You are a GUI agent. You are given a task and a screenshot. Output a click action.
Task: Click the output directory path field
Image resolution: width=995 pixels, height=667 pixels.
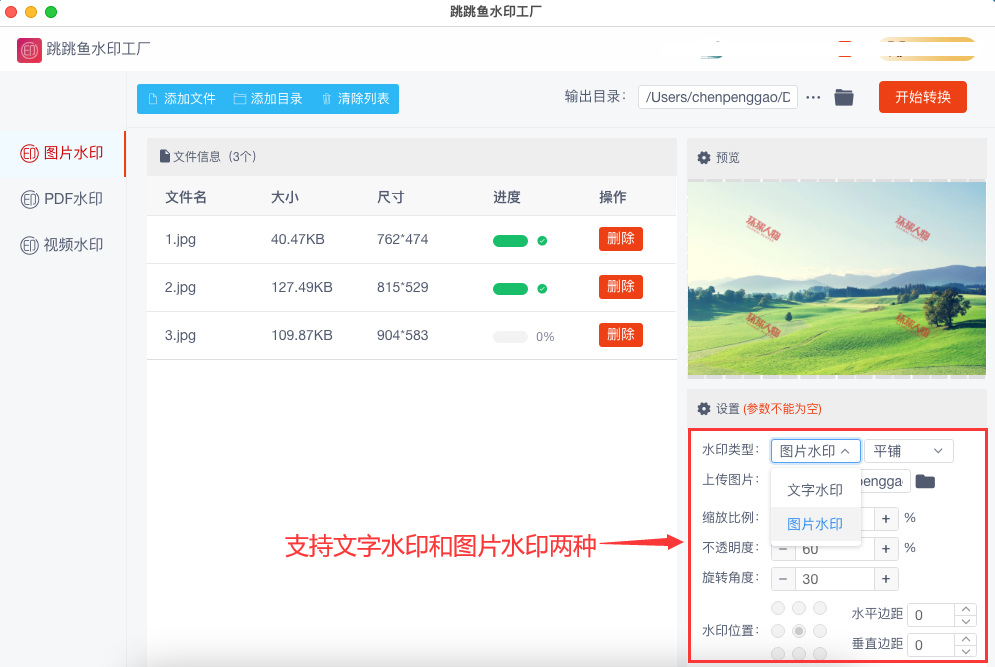[717, 97]
